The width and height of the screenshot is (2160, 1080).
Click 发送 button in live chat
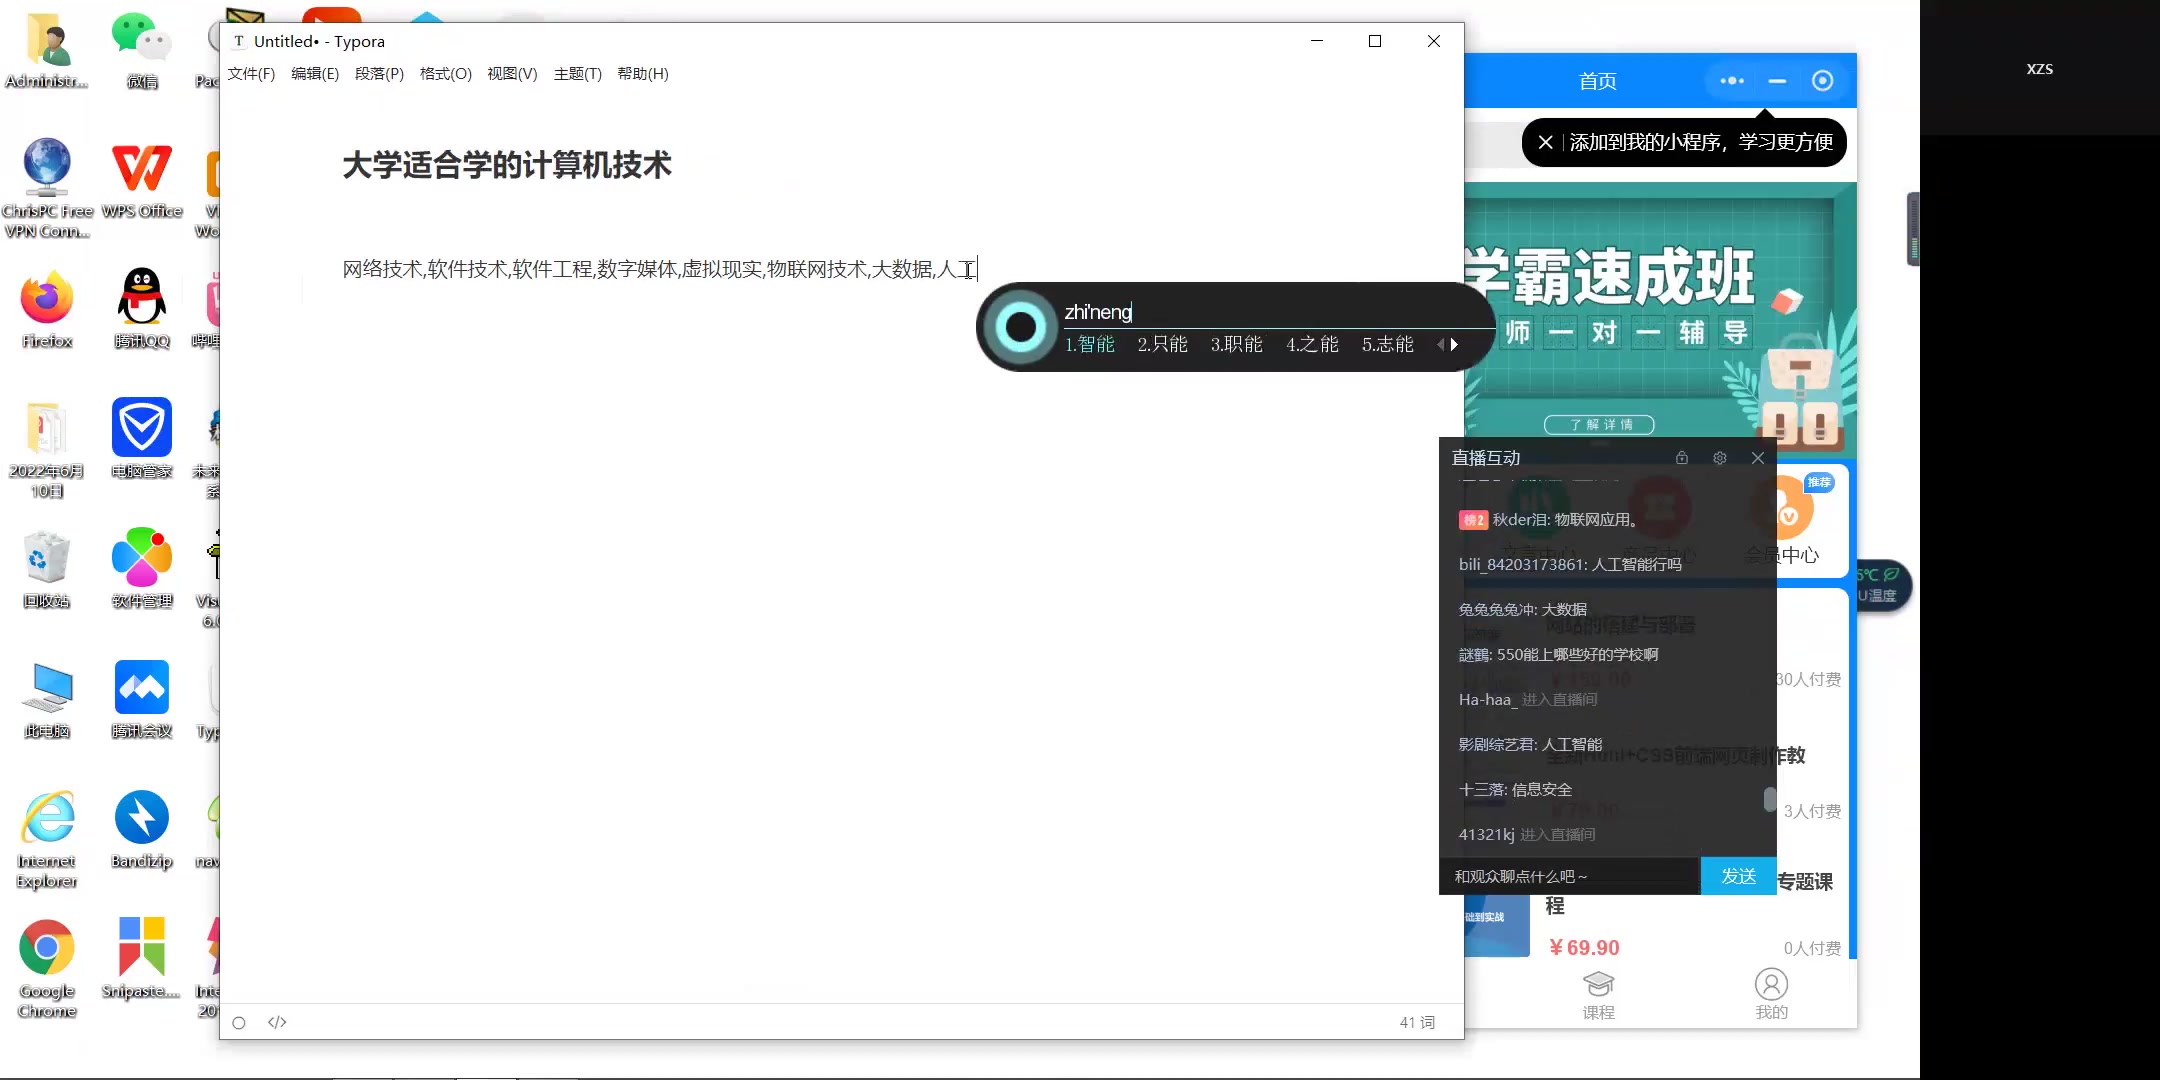point(1736,875)
